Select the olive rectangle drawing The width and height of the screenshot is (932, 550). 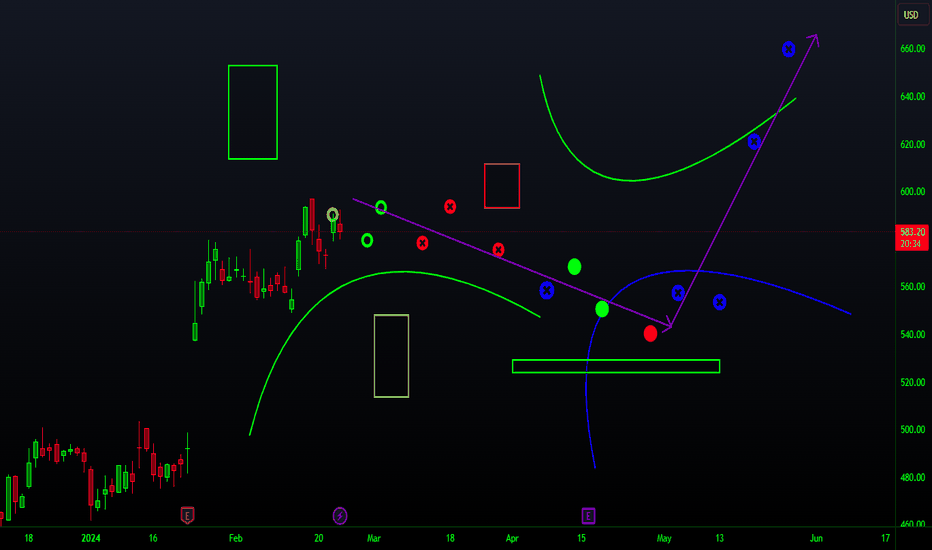point(391,356)
